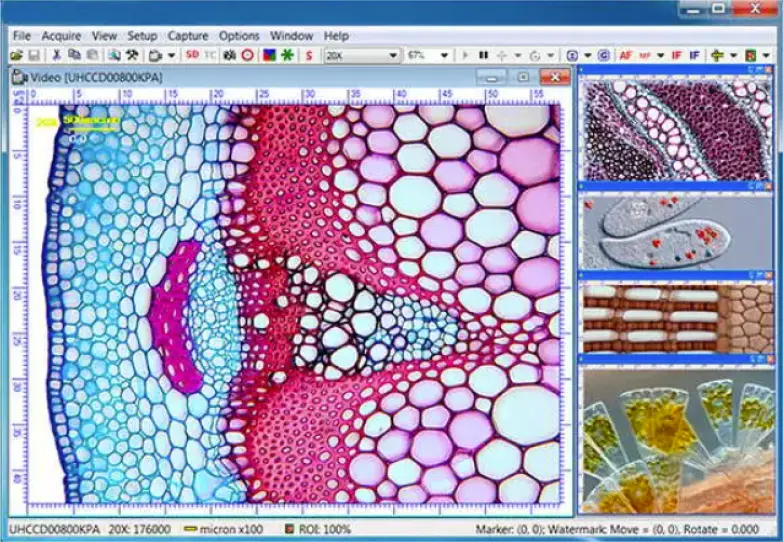Open the Window menu
The image size is (783, 542).
coord(292,36)
